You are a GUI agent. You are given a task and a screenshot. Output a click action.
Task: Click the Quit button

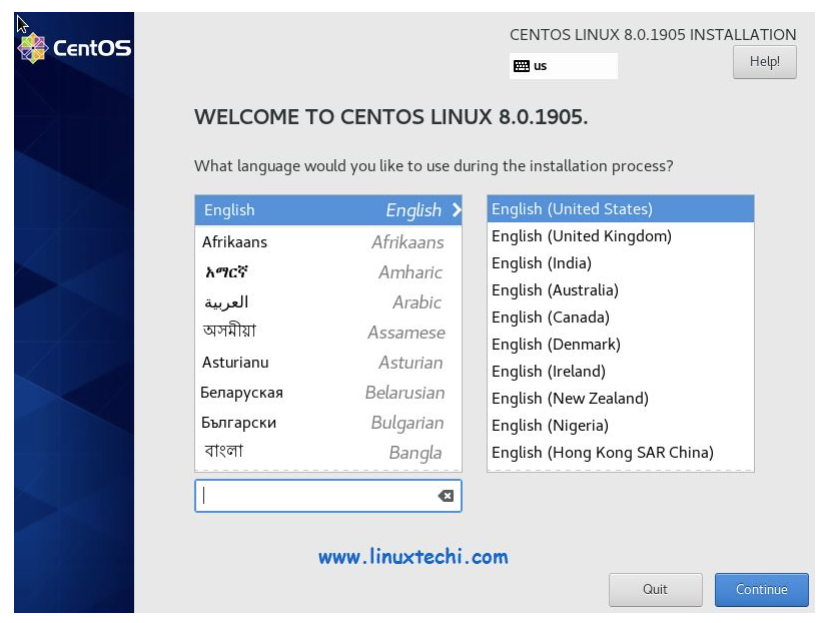tap(655, 591)
